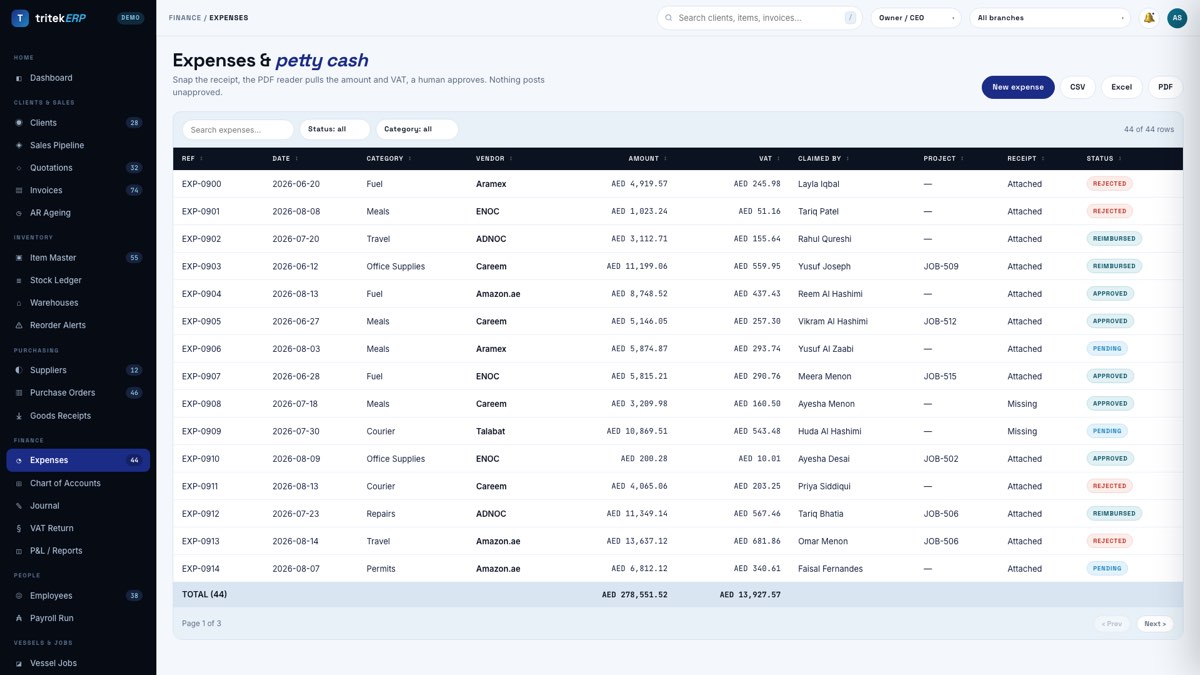Click the global search clients field
The width and height of the screenshot is (1200, 675).
point(760,18)
